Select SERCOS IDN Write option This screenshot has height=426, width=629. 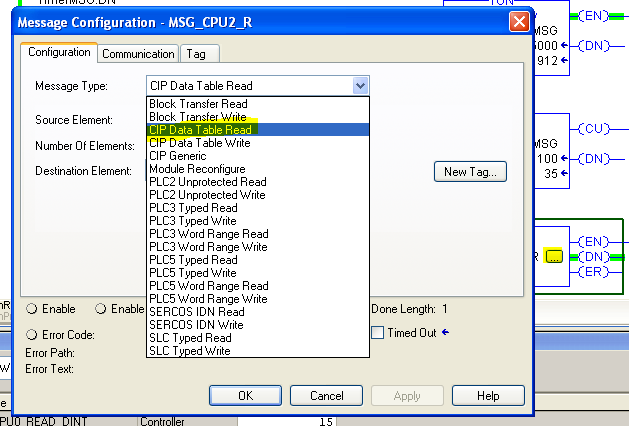pyautogui.click(x=258, y=325)
